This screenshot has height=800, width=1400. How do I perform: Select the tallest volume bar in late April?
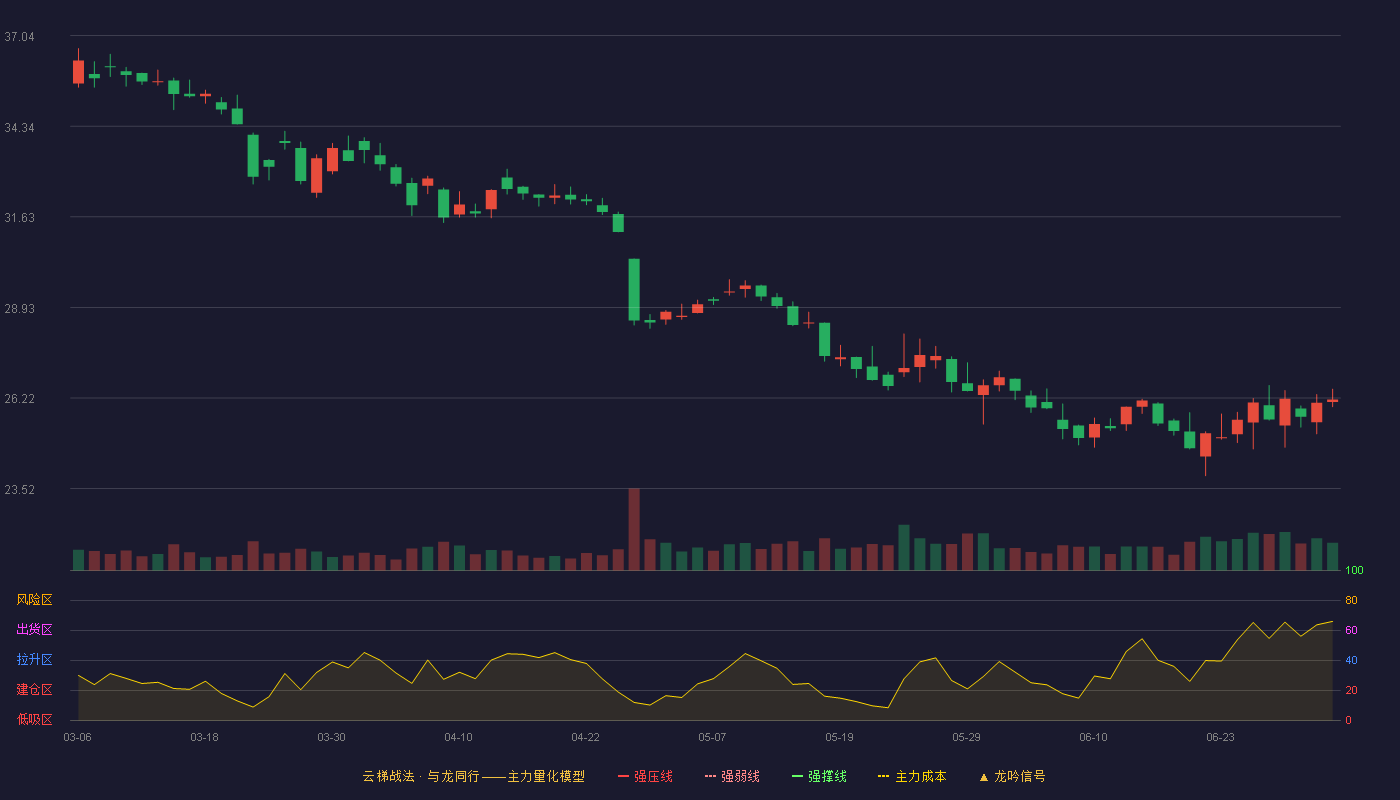click(634, 529)
